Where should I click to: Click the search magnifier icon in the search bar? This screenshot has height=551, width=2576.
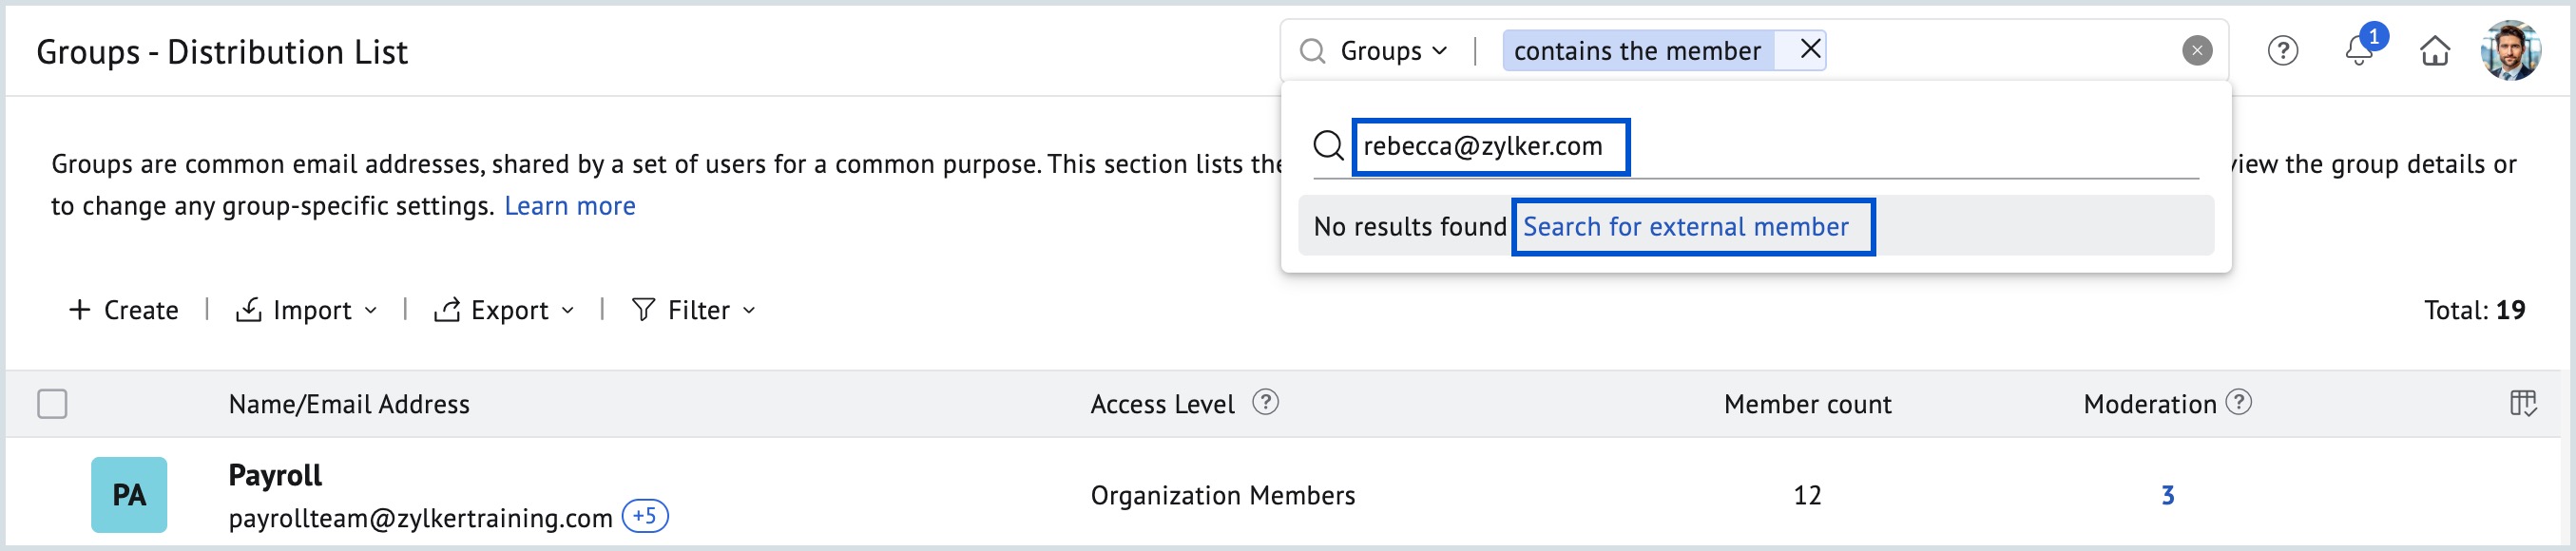click(x=1312, y=50)
